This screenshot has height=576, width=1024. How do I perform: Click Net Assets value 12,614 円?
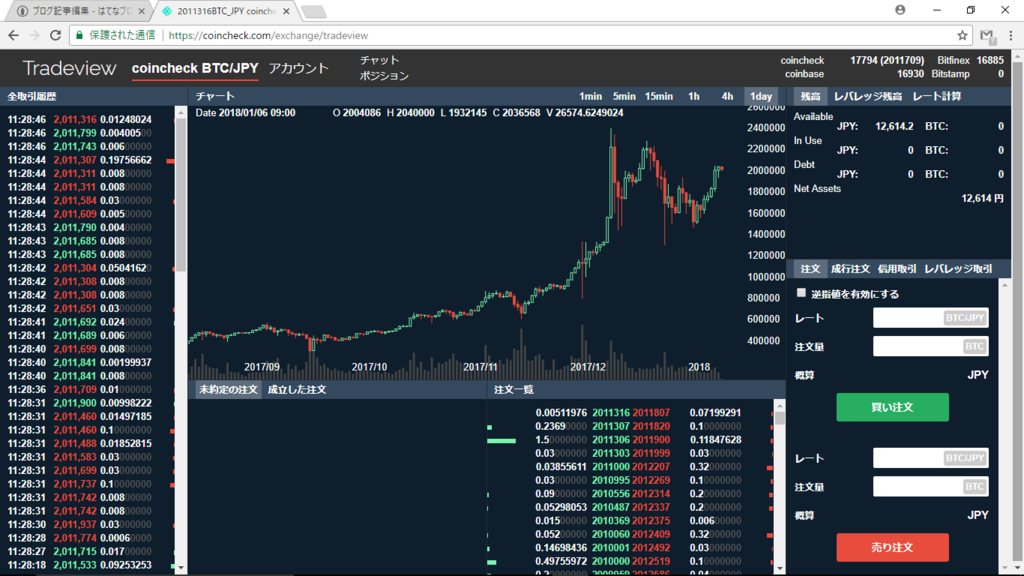[982, 198]
